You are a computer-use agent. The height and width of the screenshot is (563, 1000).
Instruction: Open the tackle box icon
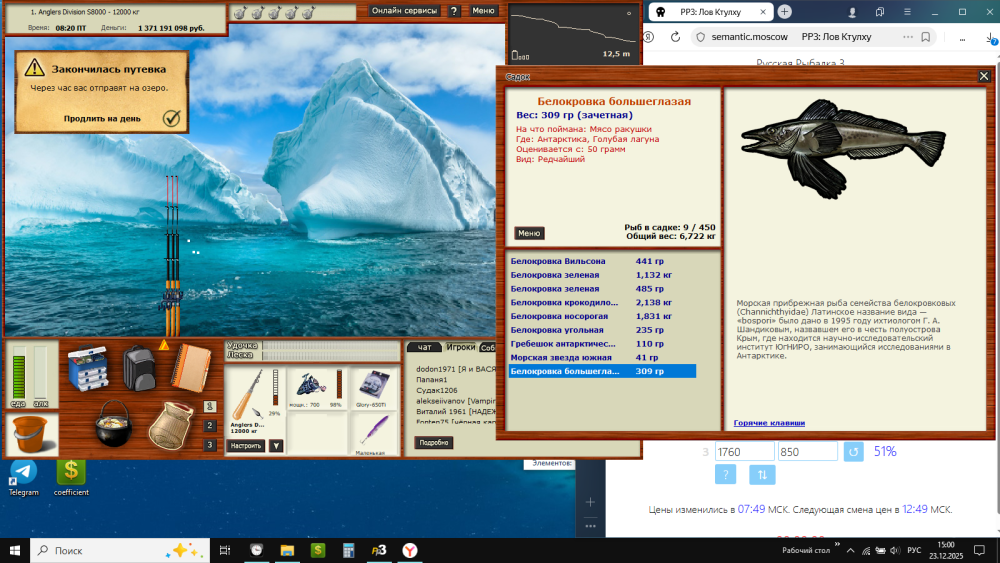(88, 368)
